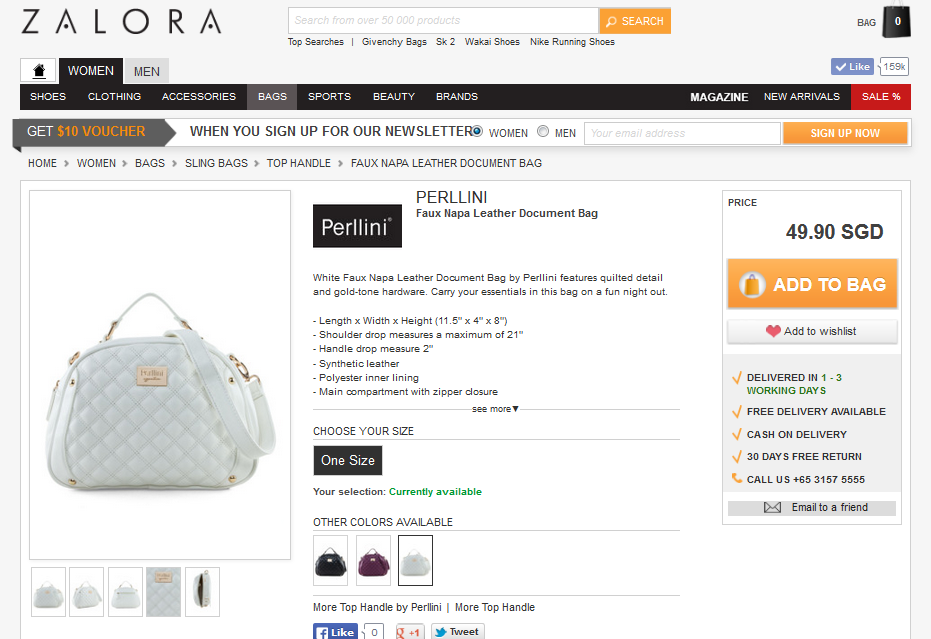Open the SALE % menu item
The width and height of the screenshot is (931, 639).
pos(881,97)
